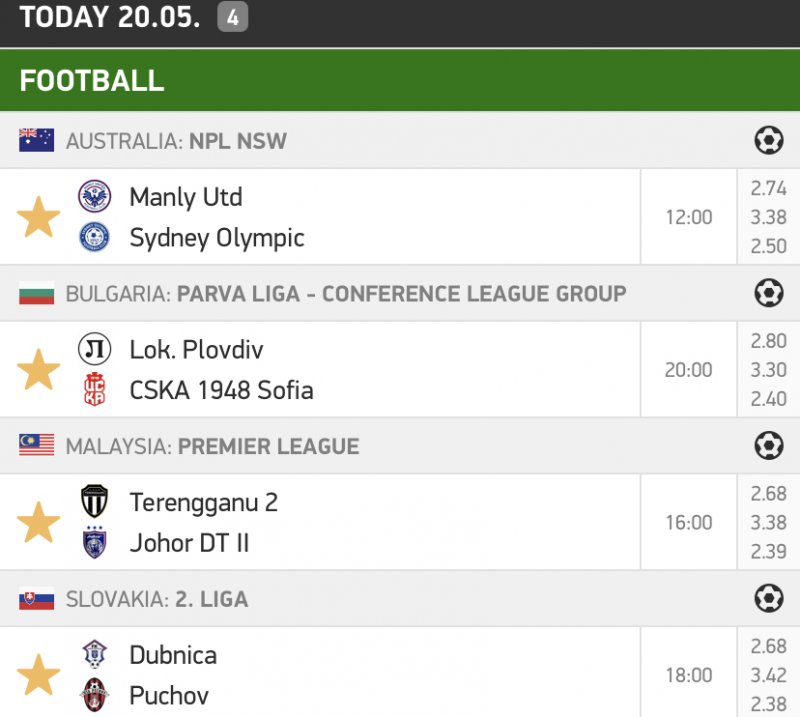Click the Australia flag icon
800x717 pixels.
[36, 141]
